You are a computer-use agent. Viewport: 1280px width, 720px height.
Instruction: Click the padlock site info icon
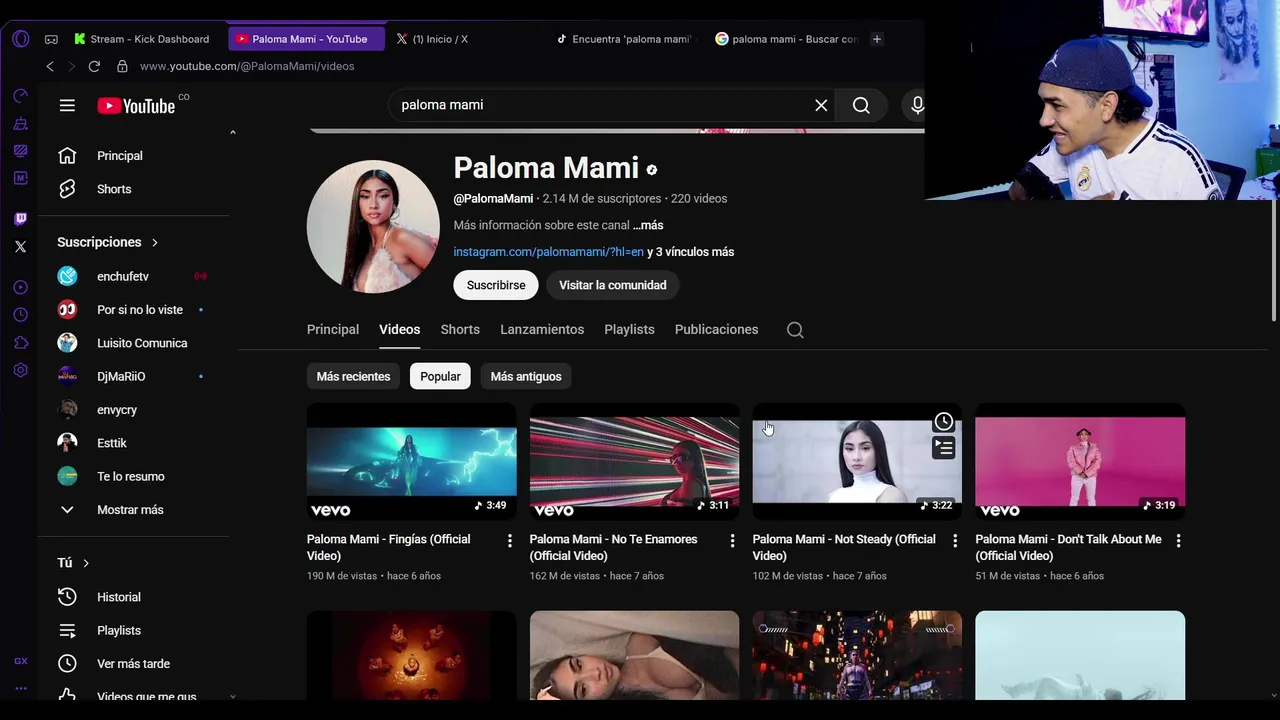[122, 66]
